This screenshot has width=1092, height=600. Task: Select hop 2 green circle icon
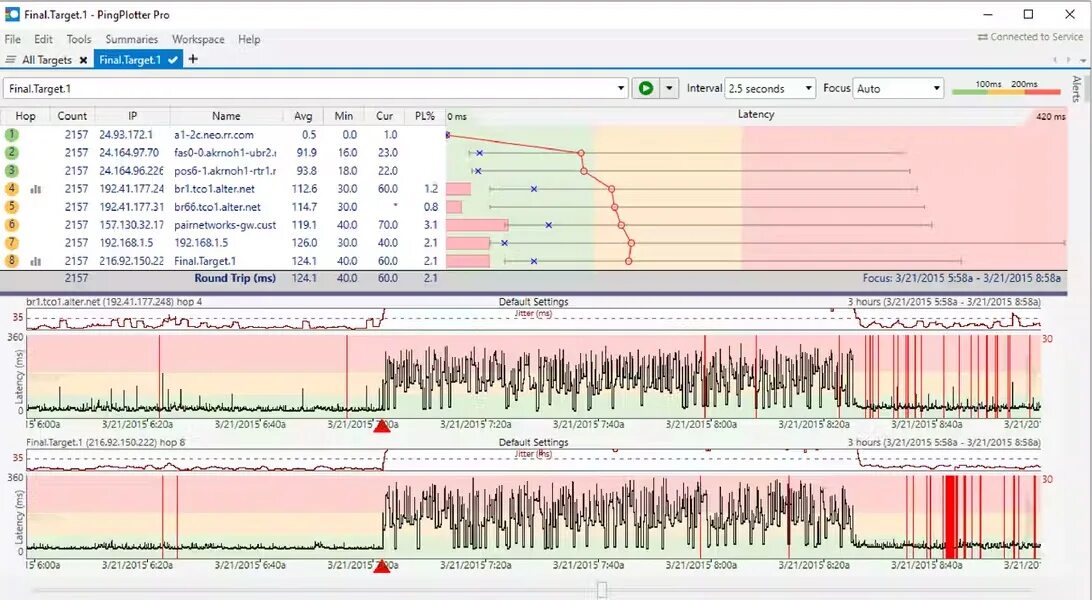tap(11, 152)
